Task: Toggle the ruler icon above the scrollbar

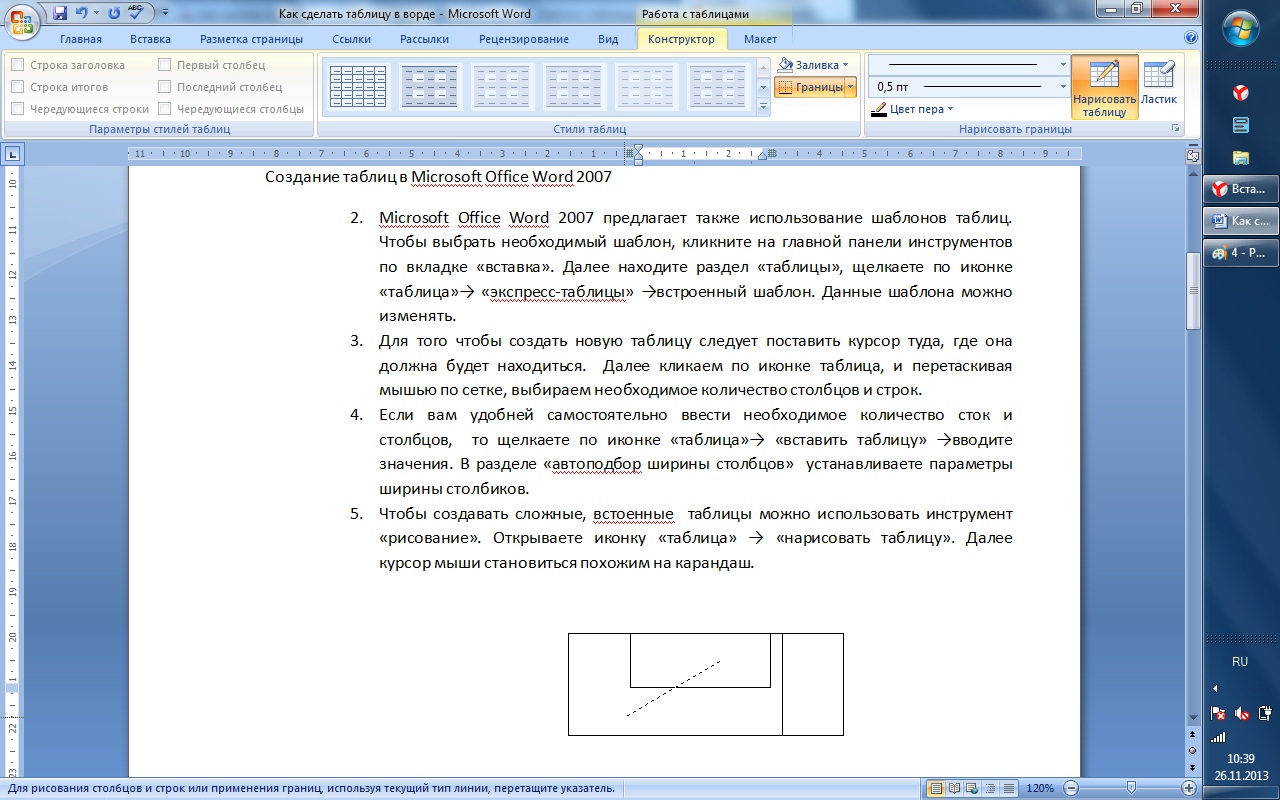Action: tap(1192, 155)
